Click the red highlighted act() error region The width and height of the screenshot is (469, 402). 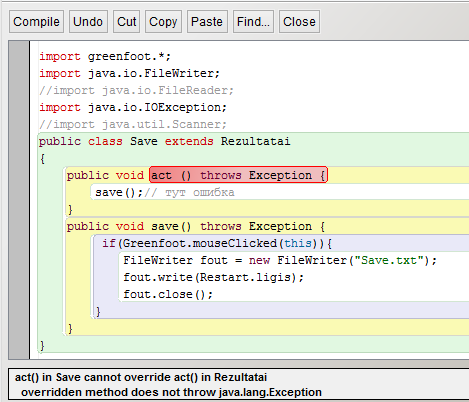(x=238, y=175)
